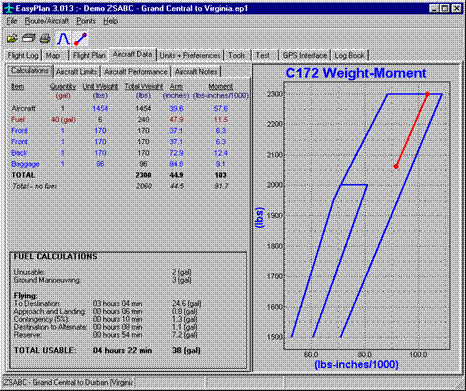The image size is (466, 391).
Task: Click the Aircraft unit weight 1454 field
Action: 100,109
